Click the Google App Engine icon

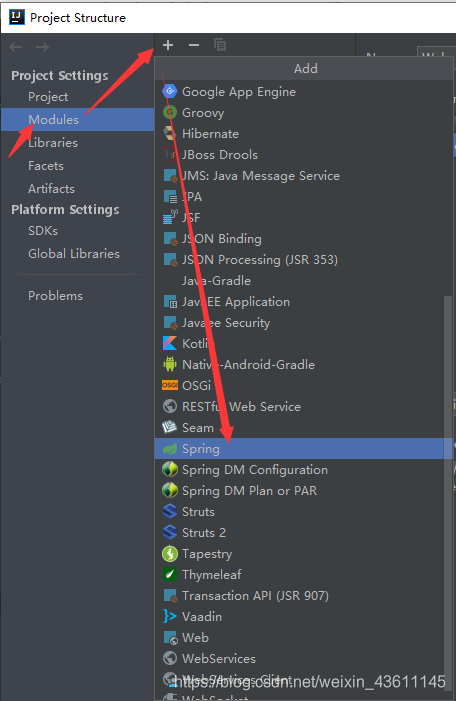[x=170, y=92]
